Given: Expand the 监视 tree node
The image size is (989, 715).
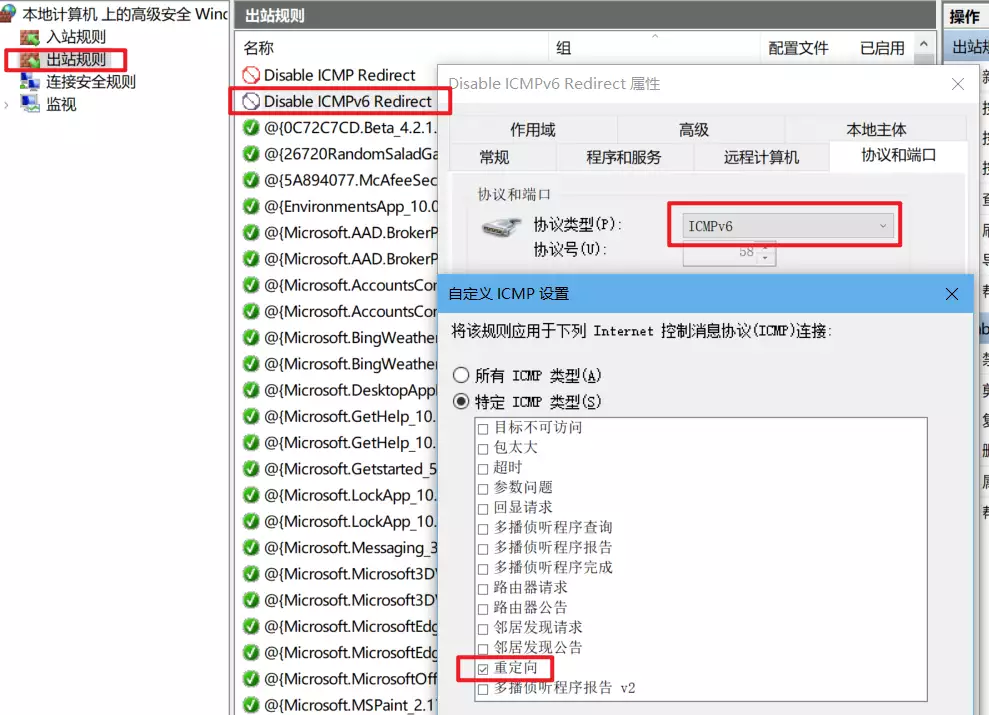Looking at the screenshot, I should point(9,104).
